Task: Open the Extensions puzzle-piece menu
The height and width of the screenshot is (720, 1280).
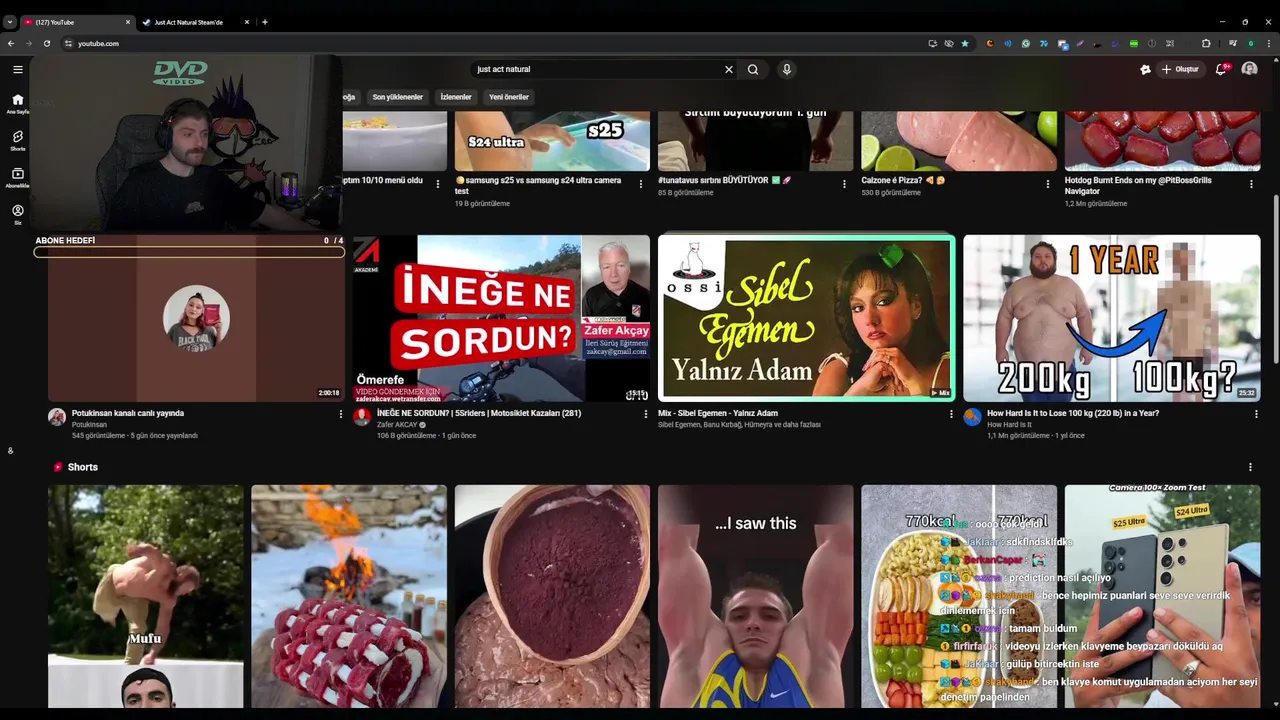Action: click(1206, 43)
